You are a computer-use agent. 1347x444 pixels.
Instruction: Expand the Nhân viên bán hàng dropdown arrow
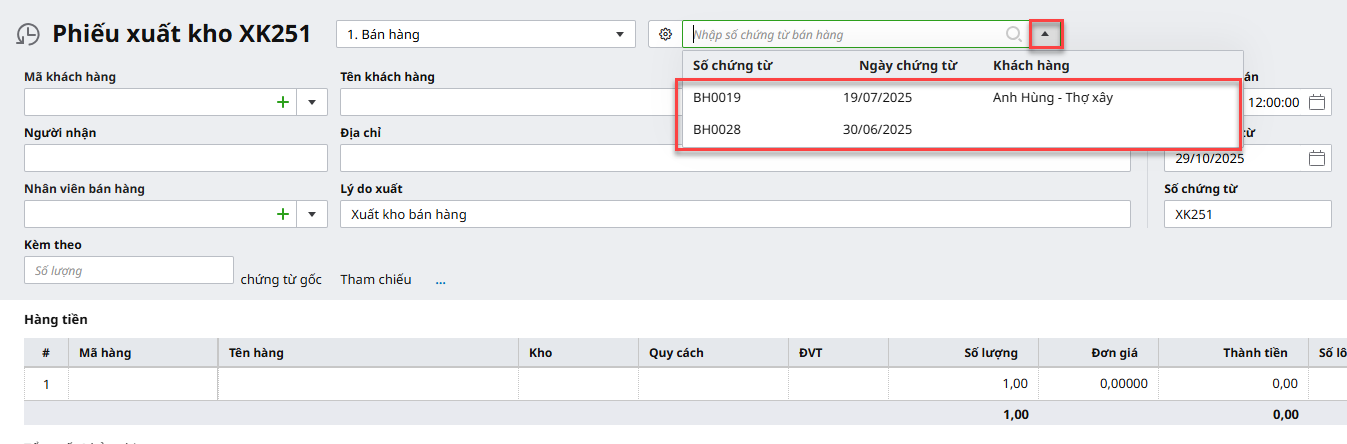pyautogui.click(x=312, y=214)
